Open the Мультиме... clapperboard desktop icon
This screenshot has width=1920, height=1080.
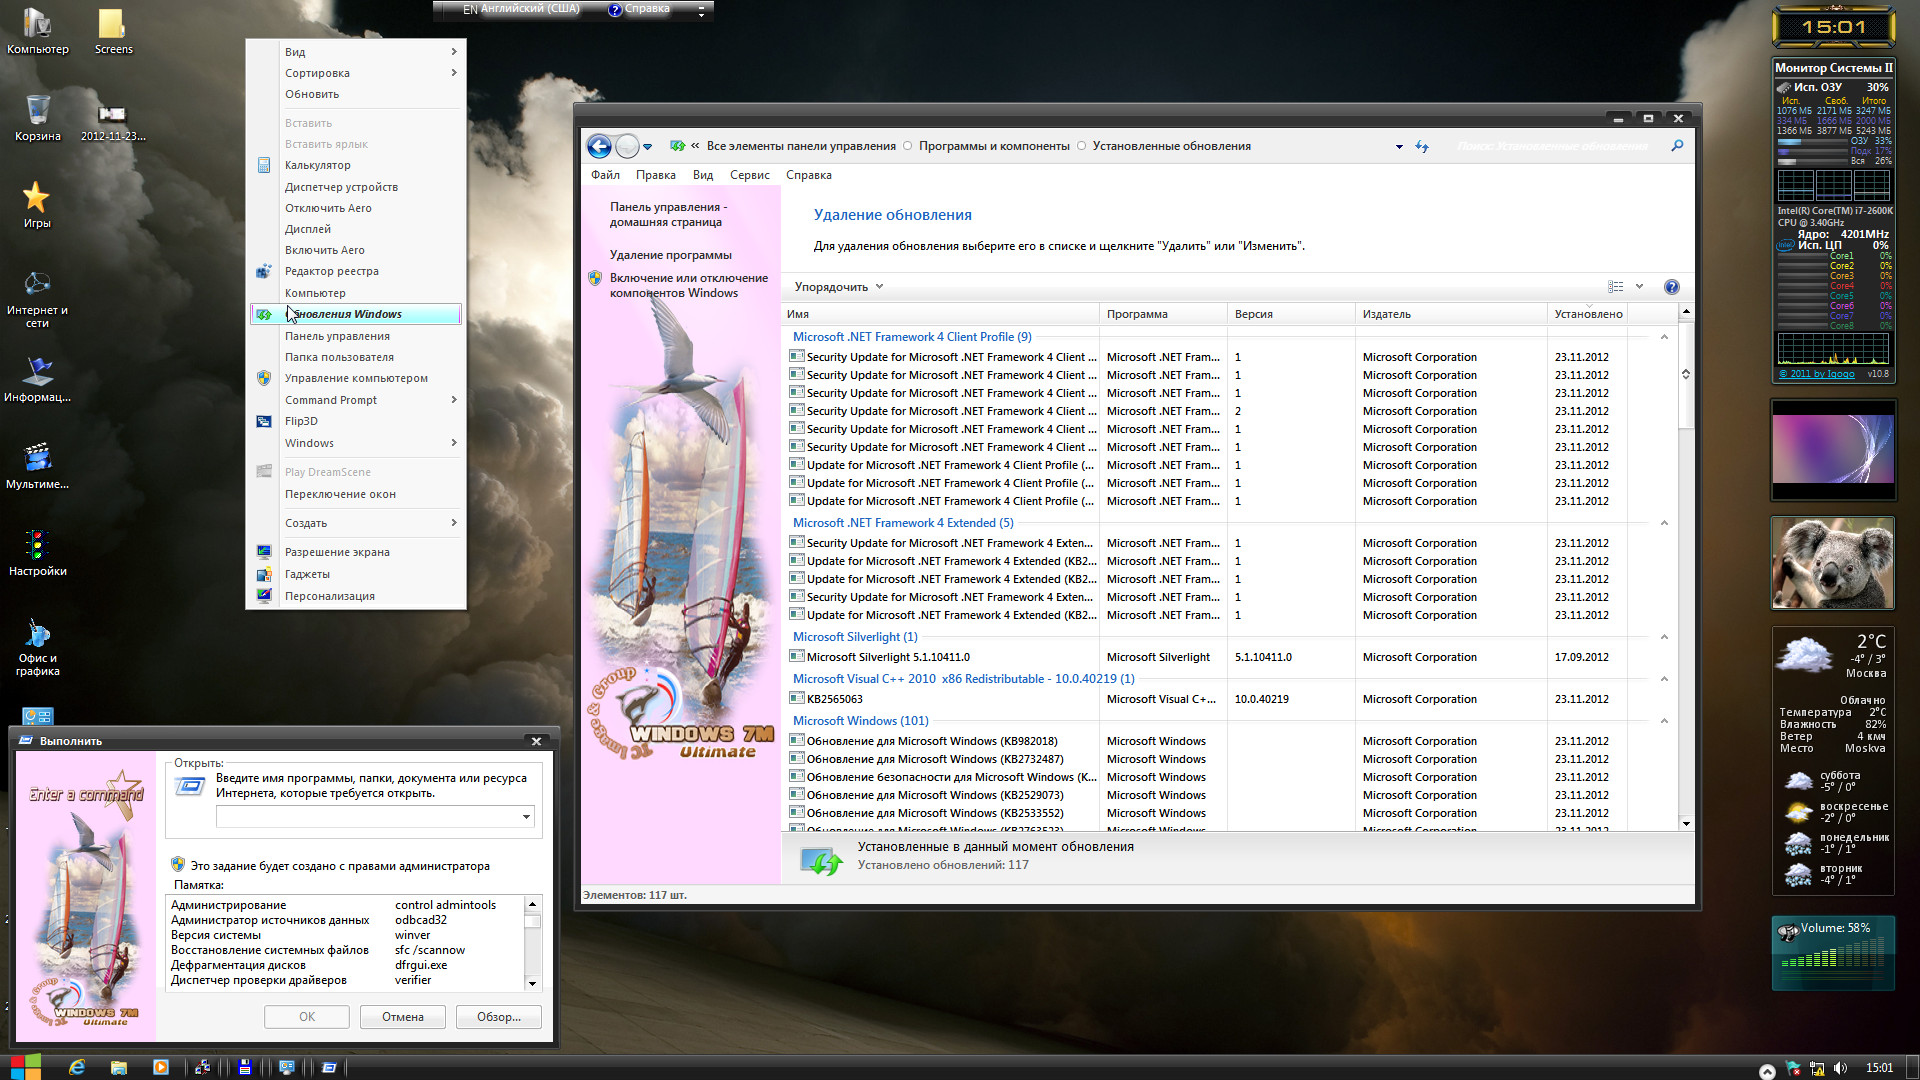(37, 466)
